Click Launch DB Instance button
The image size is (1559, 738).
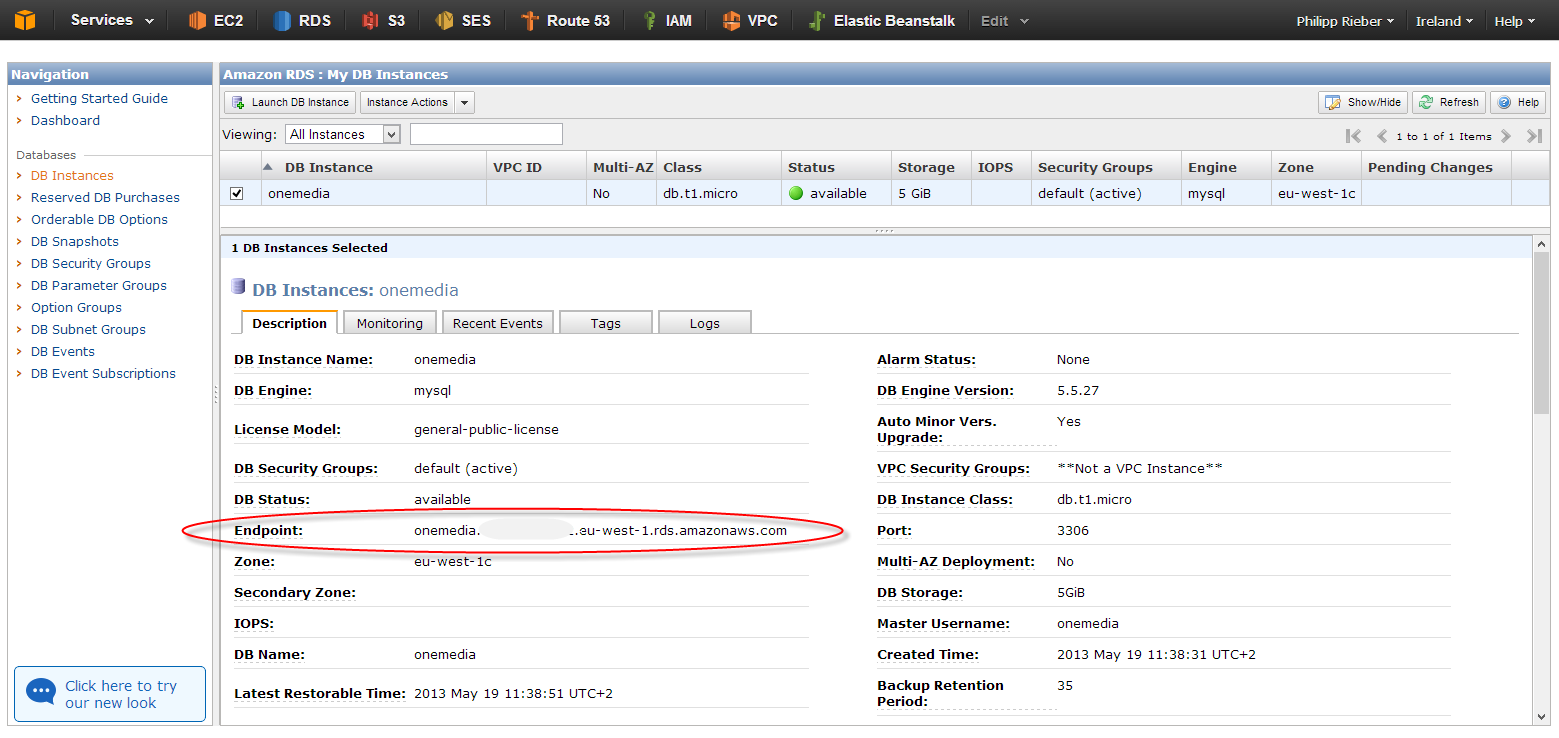[290, 102]
